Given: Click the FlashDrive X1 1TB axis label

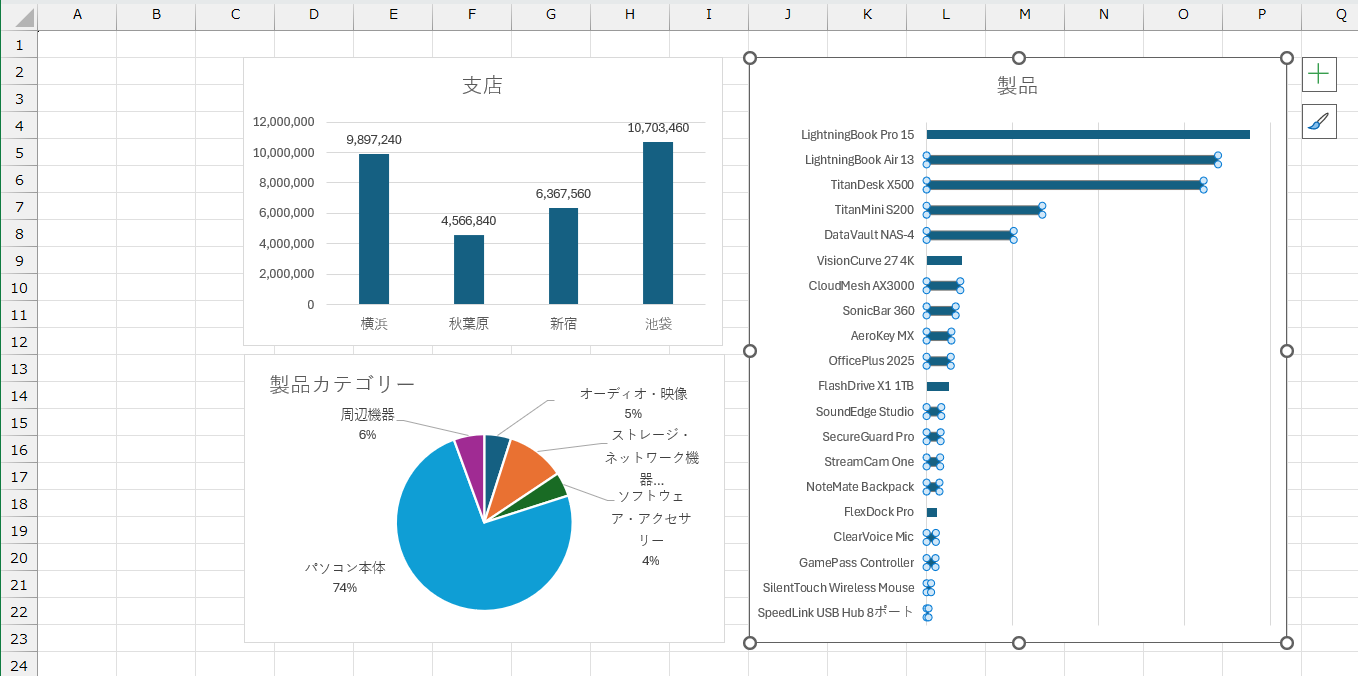Looking at the screenshot, I should pyautogui.click(x=866, y=386).
